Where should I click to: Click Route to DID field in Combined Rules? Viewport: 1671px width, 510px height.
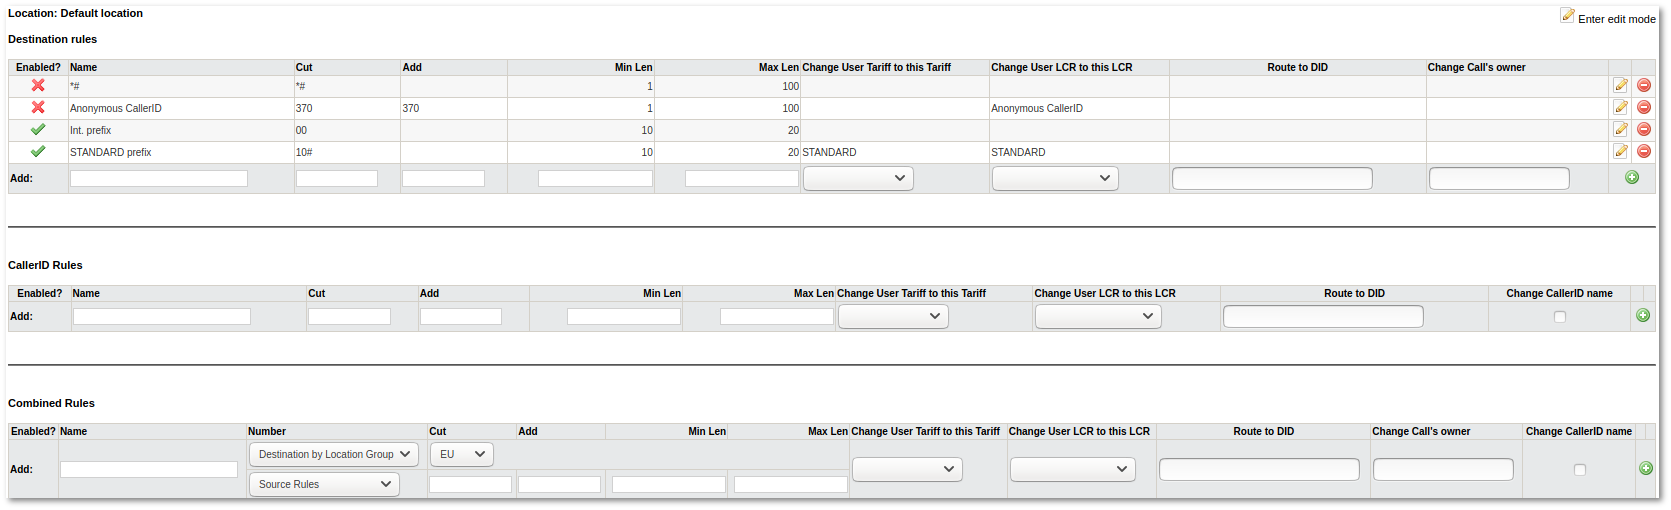point(1259,470)
